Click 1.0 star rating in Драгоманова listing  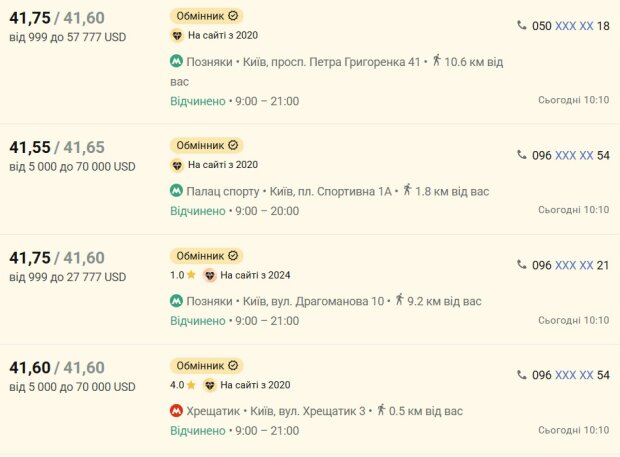click(x=183, y=275)
